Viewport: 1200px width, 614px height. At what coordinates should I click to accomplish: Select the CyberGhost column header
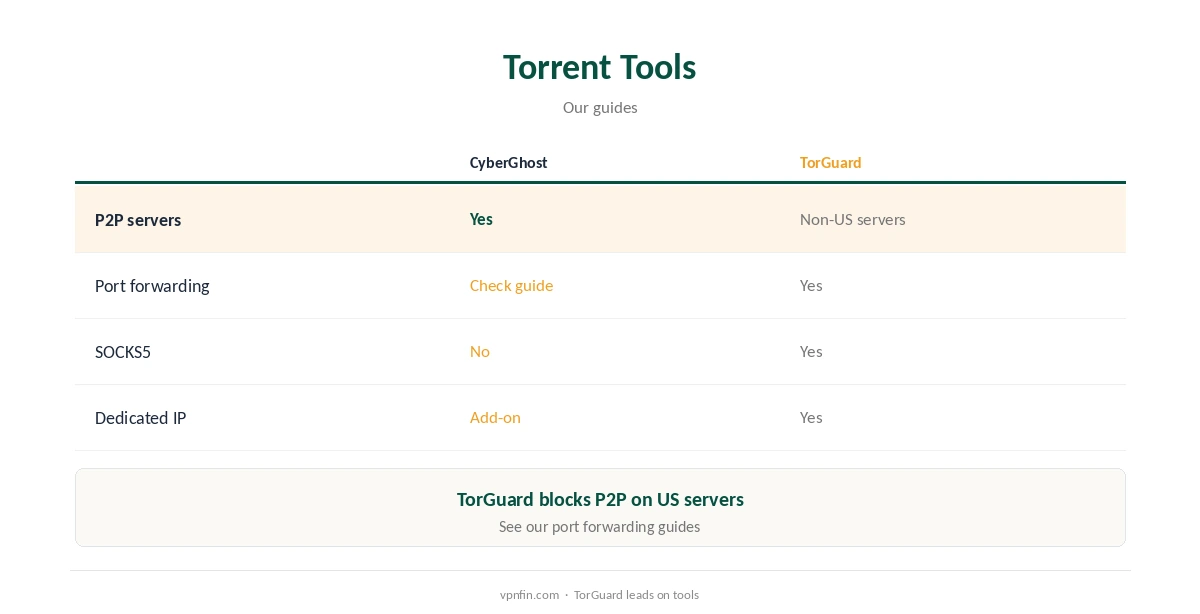click(509, 162)
